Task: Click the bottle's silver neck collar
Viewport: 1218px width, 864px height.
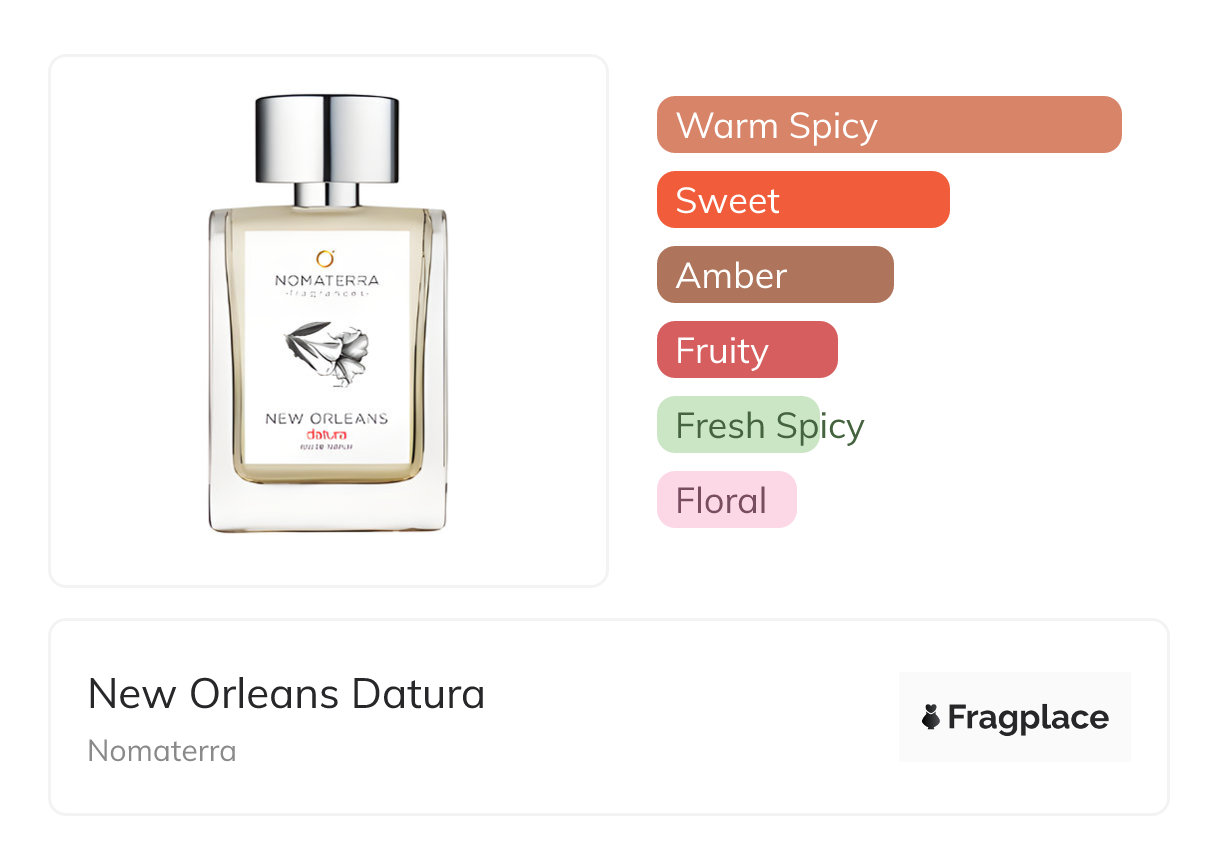Action: [x=327, y=195]
